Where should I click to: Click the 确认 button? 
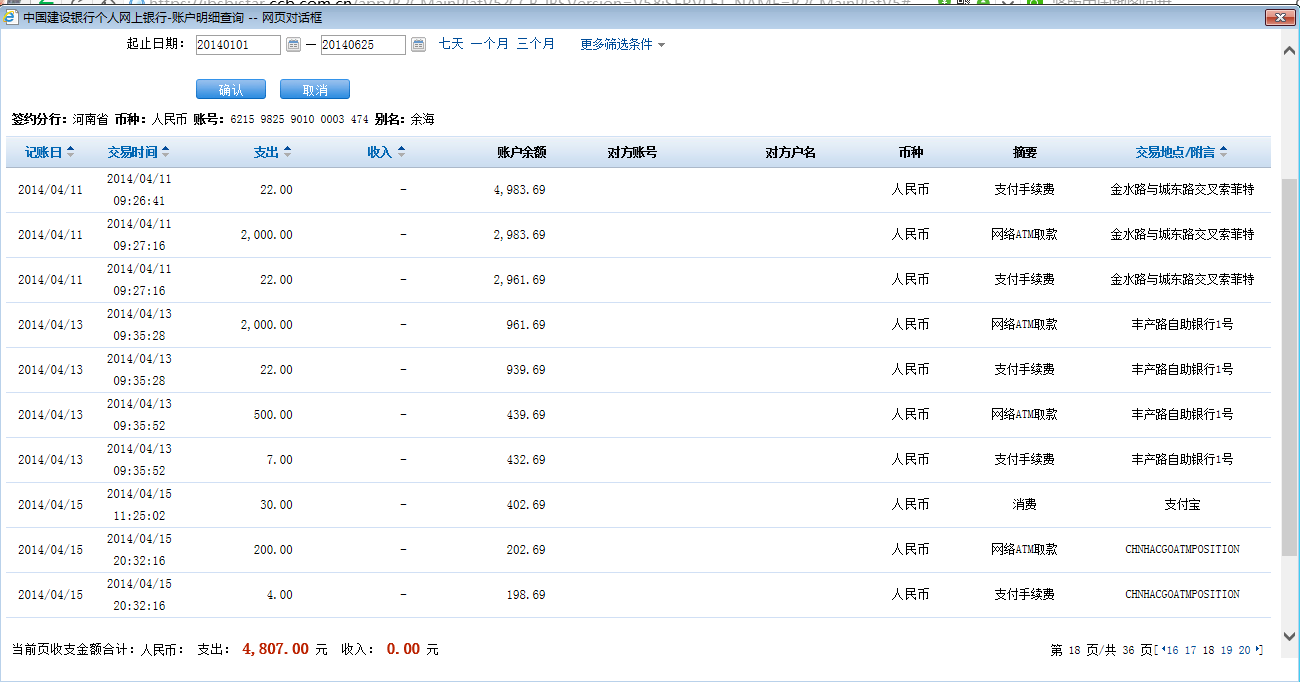[x=231, y=90]
